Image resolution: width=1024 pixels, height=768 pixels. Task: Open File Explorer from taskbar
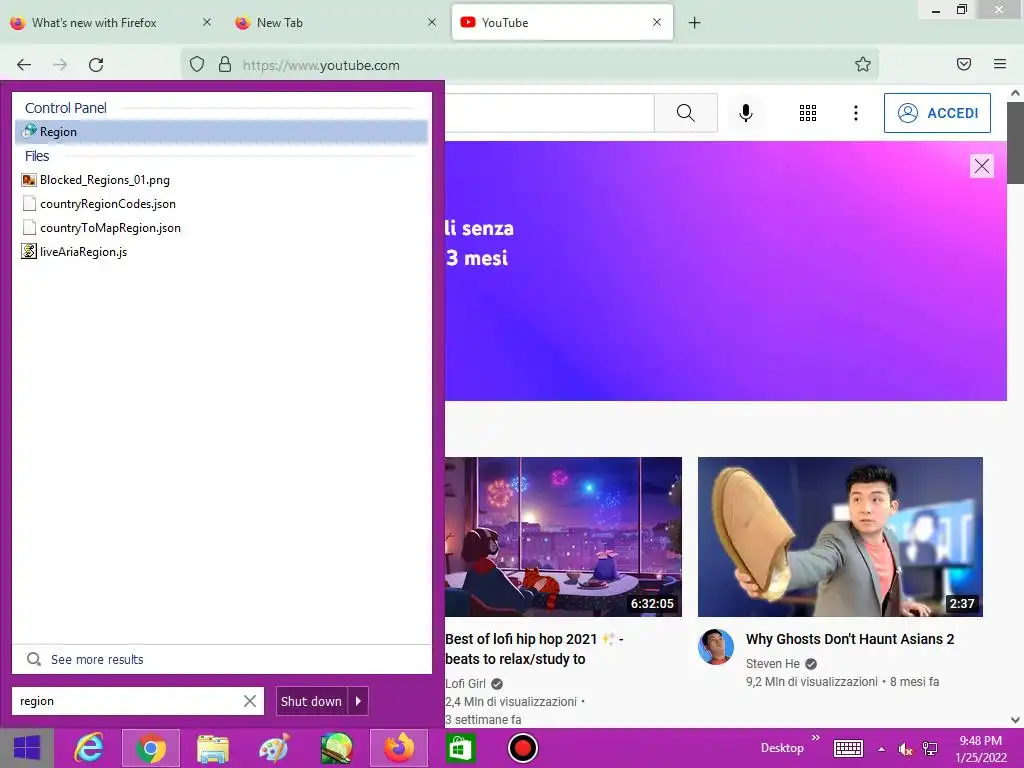pyautogui.click(x=213, y=748)
